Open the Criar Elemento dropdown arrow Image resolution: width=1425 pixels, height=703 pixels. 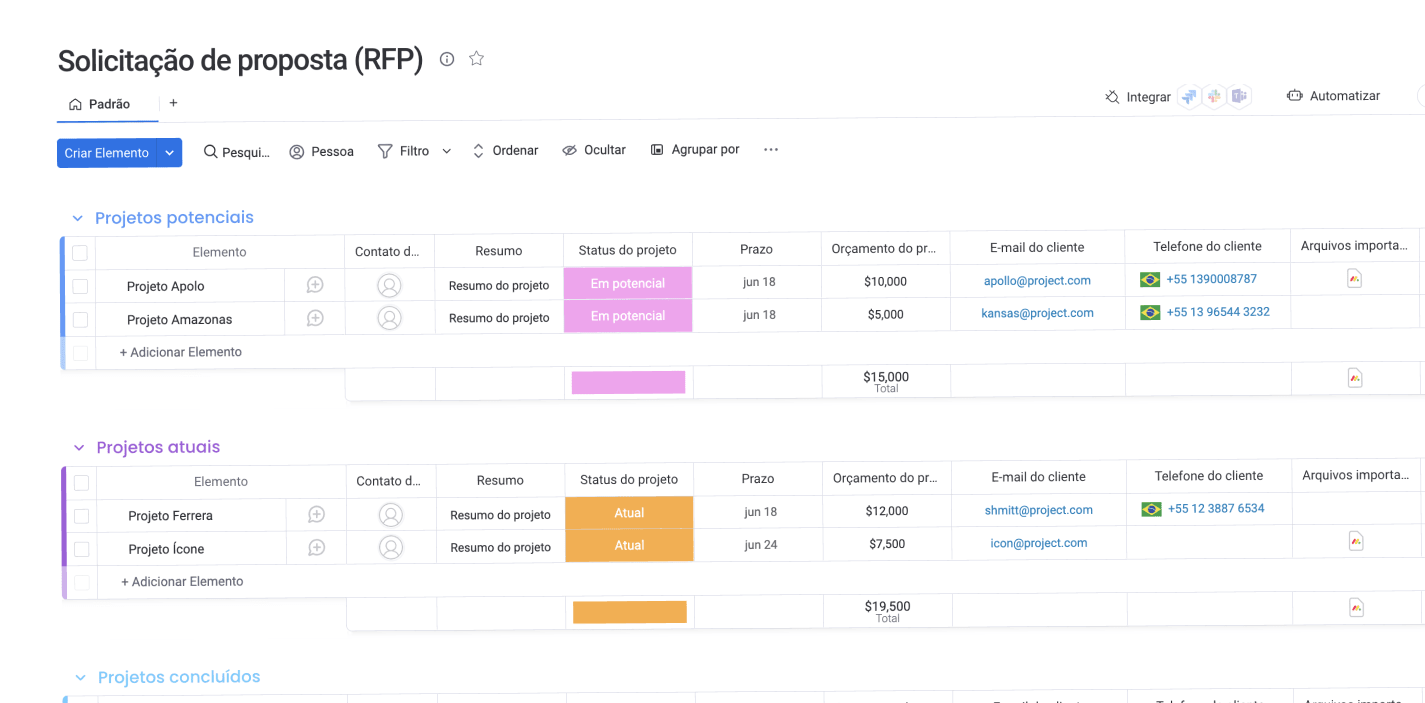(x=169, y=152)
